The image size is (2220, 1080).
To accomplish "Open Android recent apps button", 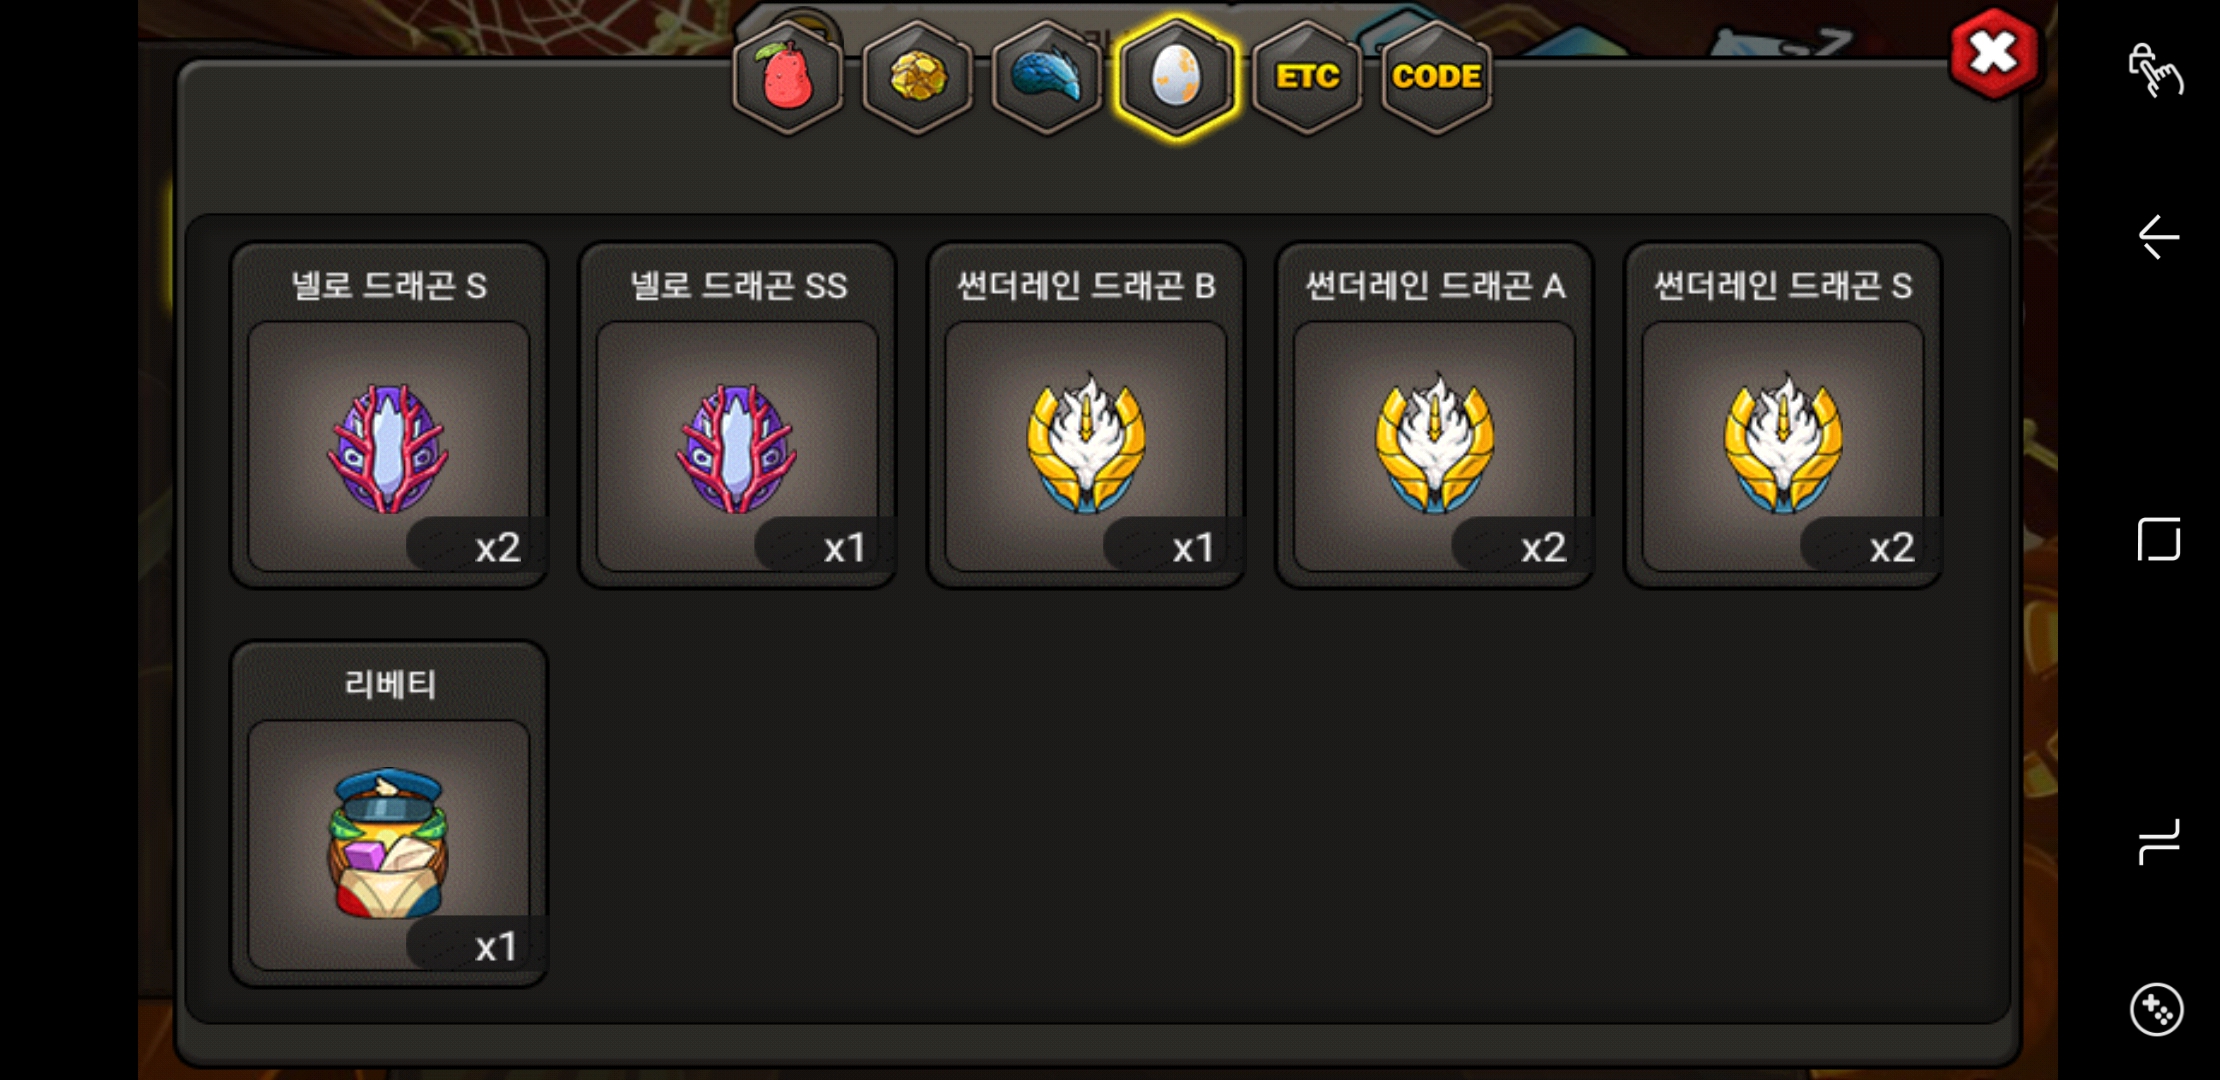I will coord(2158,842).
